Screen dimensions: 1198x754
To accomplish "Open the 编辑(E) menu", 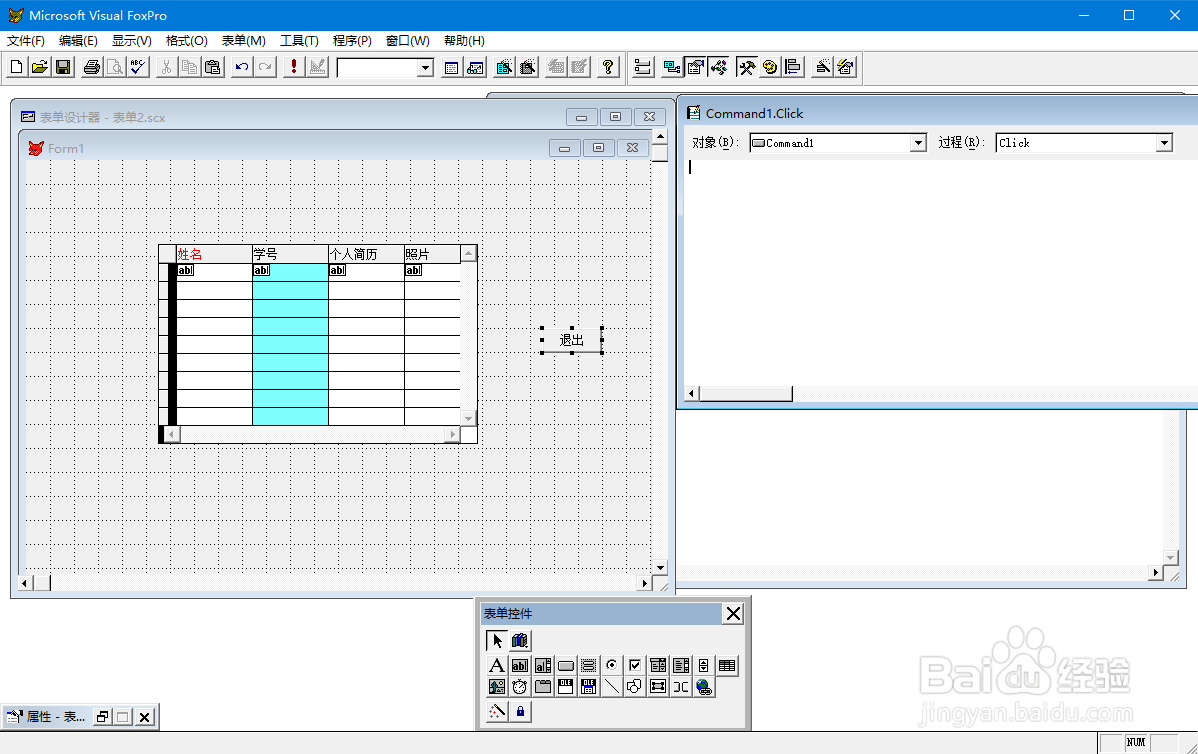I will pyautogui.click(x=78, y=40).
